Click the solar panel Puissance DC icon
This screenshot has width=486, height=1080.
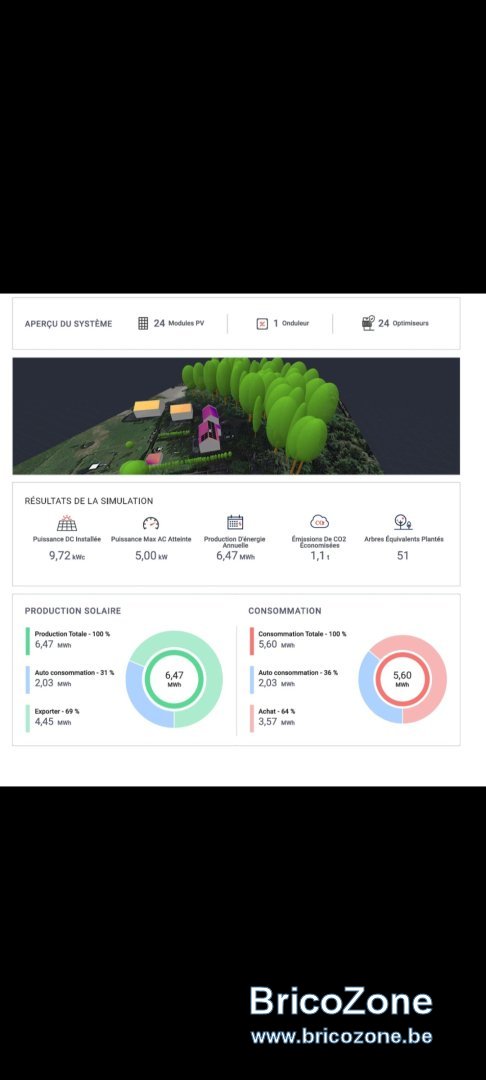(67, 523)
